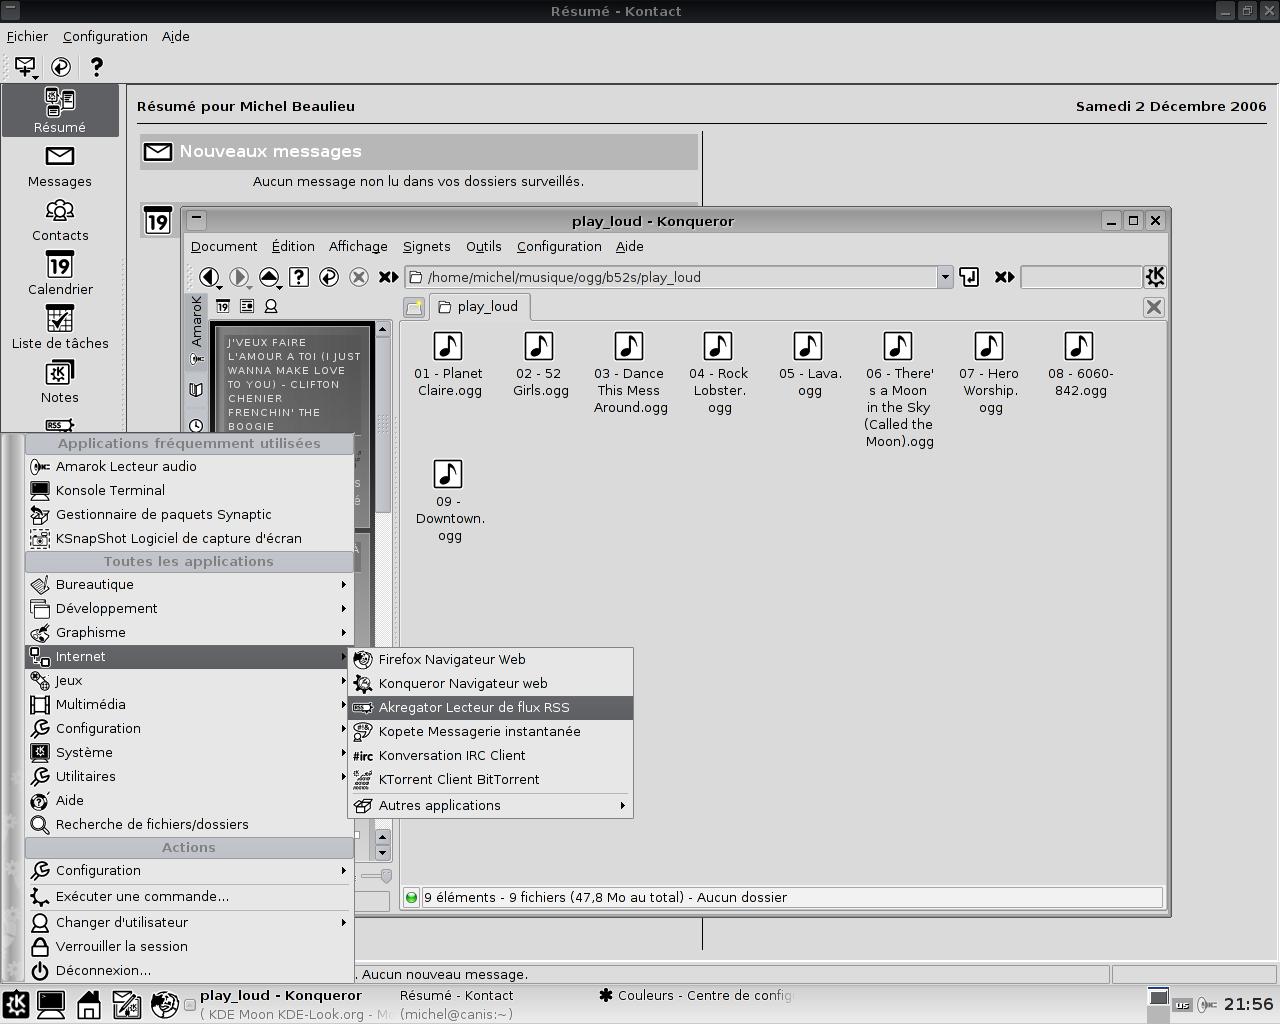Open location history dropdown in Konqueror
This screenshot has width=1280, height=1024.
coord(944,277)
